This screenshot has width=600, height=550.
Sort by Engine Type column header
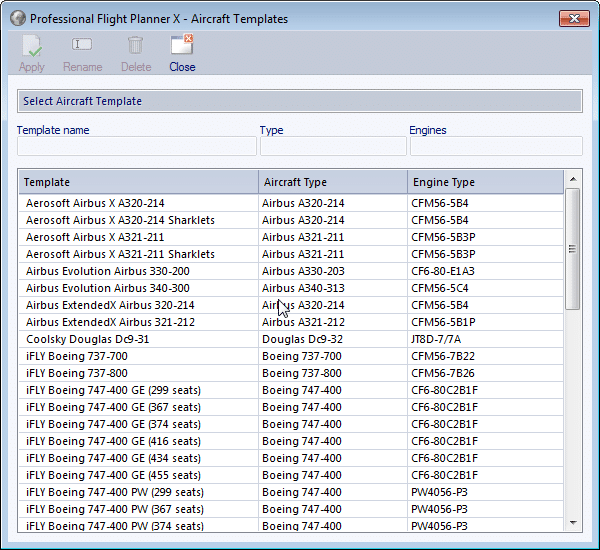pyautogui.click(x=485, y=182)
